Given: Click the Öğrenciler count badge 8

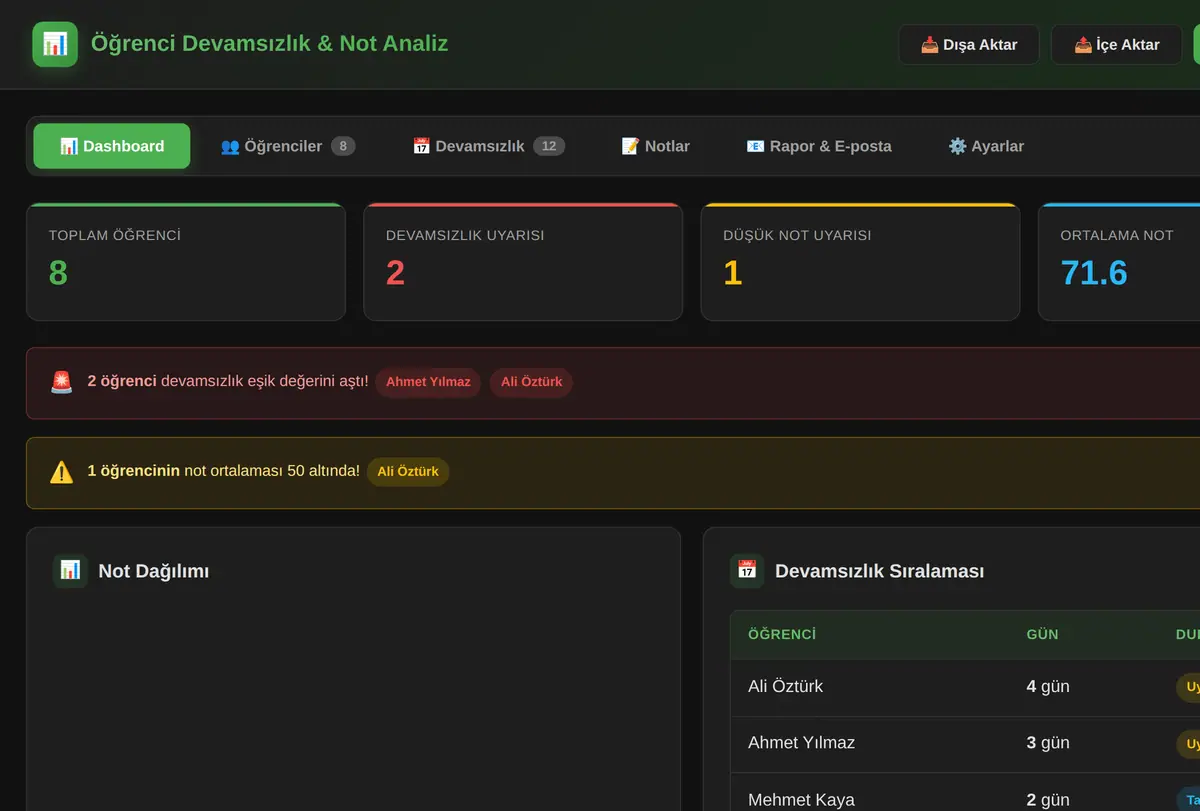Looking at the screenshot, I should (343, 146).
